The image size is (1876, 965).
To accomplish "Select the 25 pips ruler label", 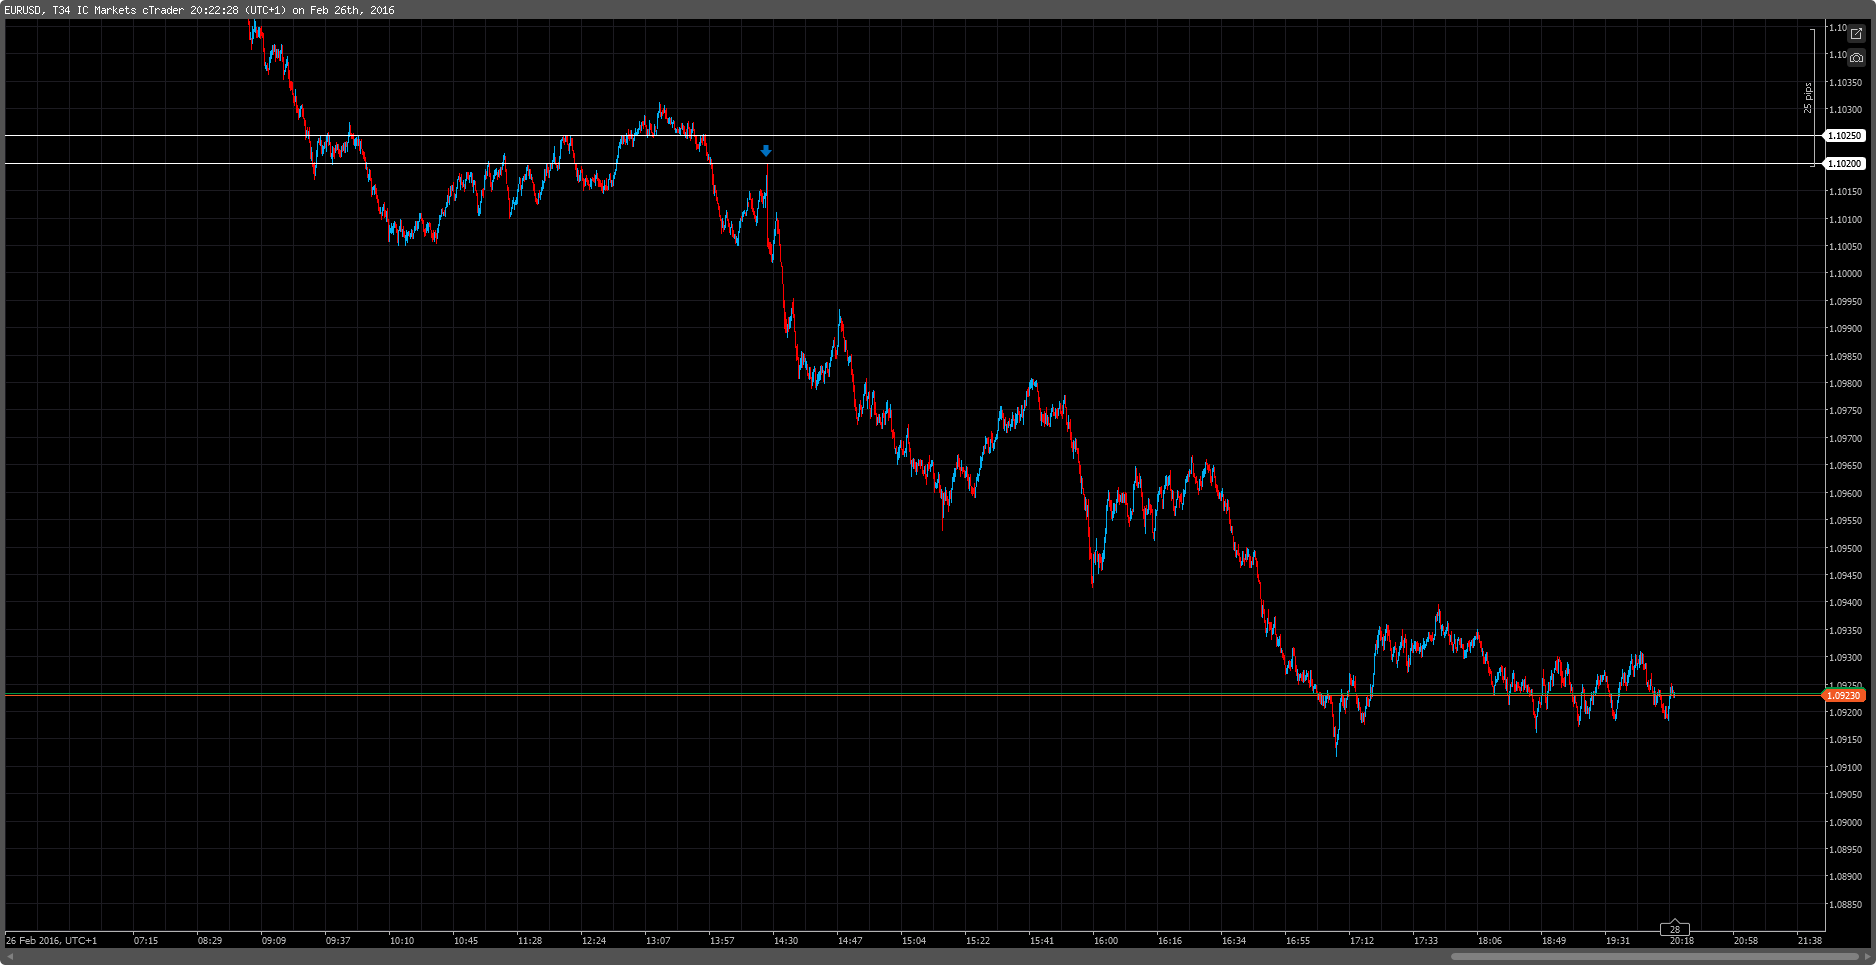I will [x=1808, y=97].
